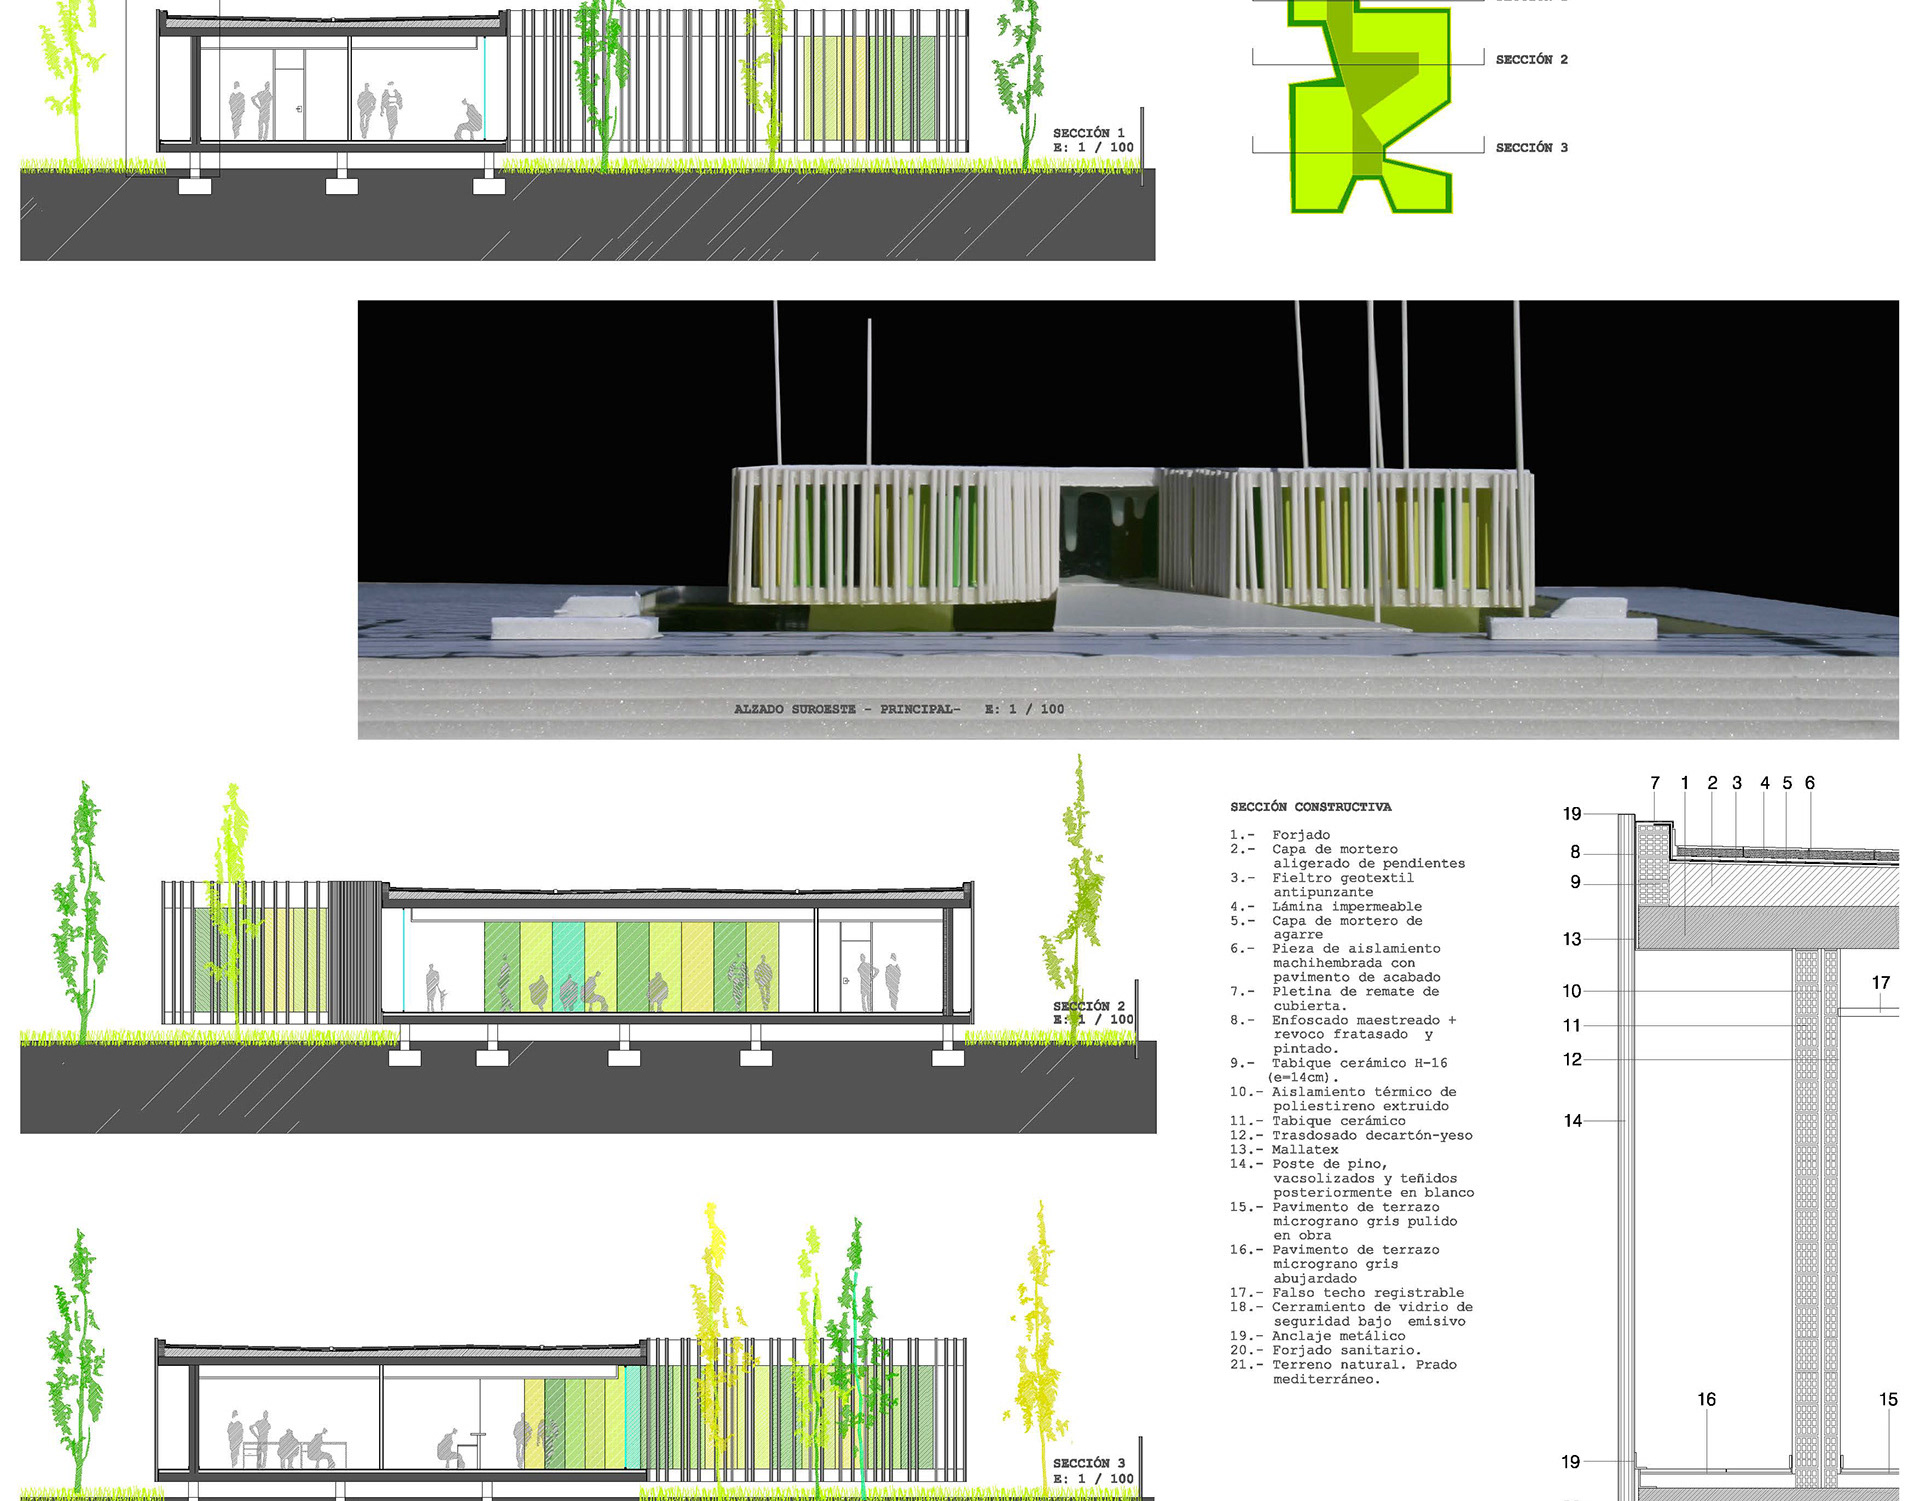Click the upper callout number 19 at roof
This screenshot has height=1501, width=1920.
tap(1572, 814)
